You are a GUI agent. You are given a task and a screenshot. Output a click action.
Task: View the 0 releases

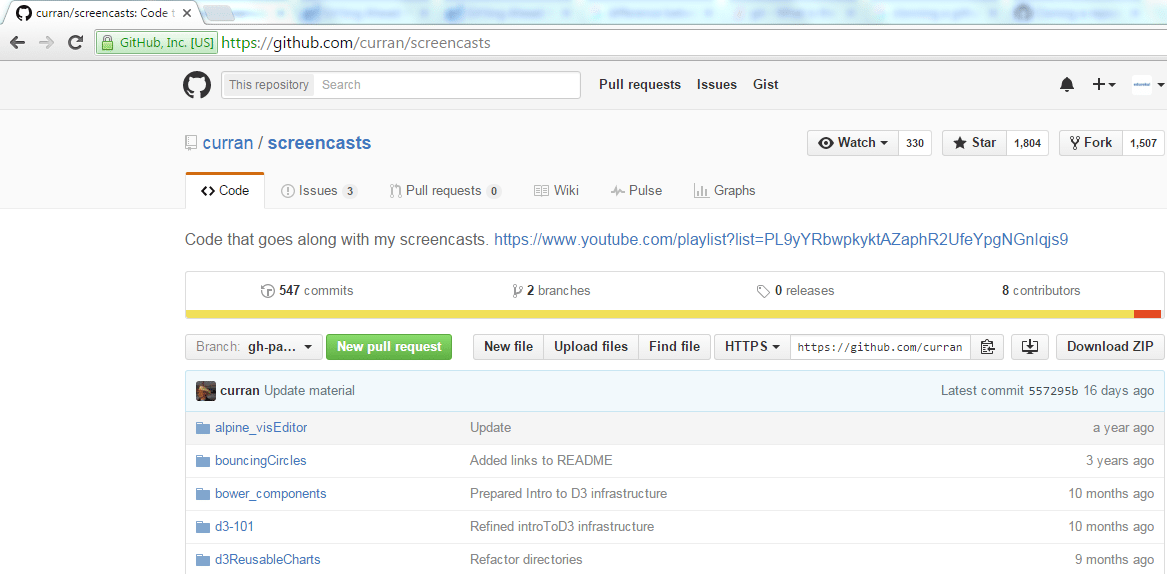point(796,290)
